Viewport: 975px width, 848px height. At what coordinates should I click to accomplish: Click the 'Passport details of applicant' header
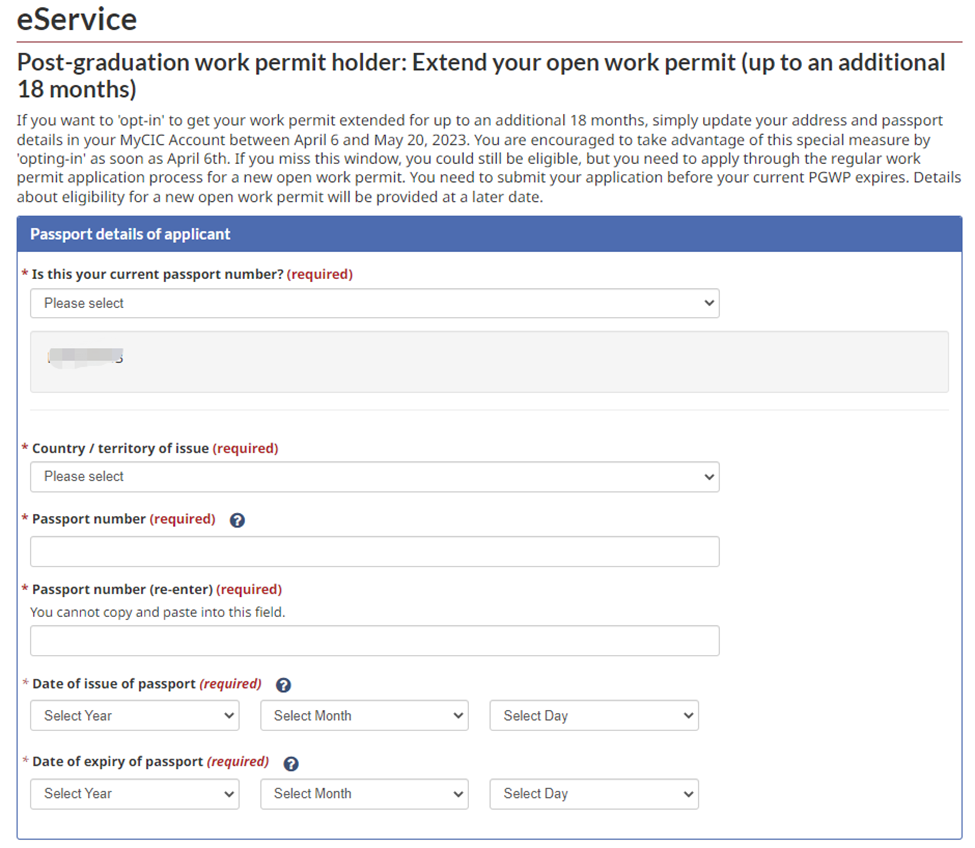click(489, 234)
